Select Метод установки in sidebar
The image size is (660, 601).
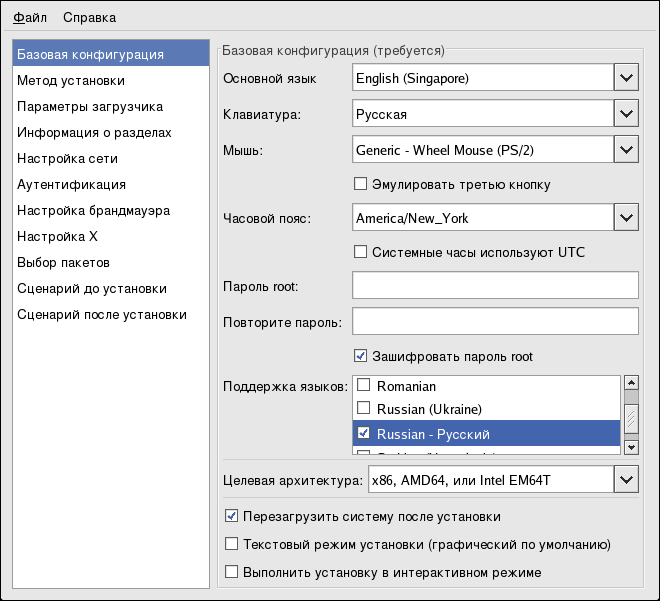pos(71,81)
